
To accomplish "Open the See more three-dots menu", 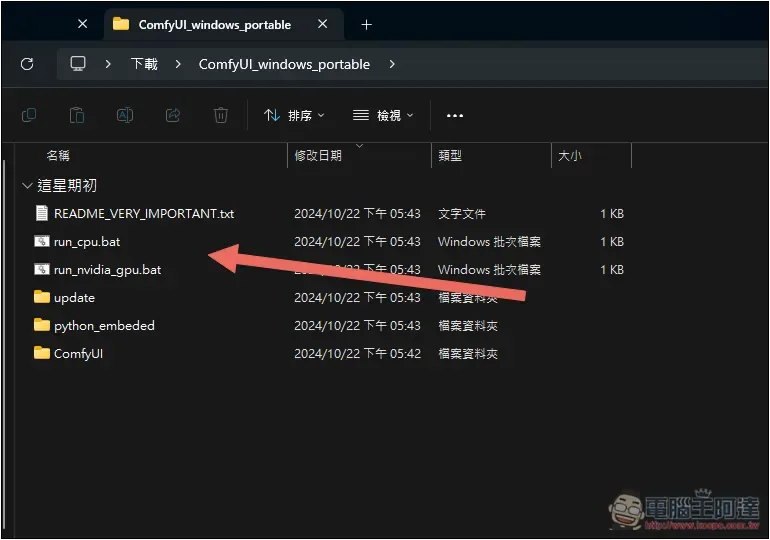I will [x=455, y=115].
